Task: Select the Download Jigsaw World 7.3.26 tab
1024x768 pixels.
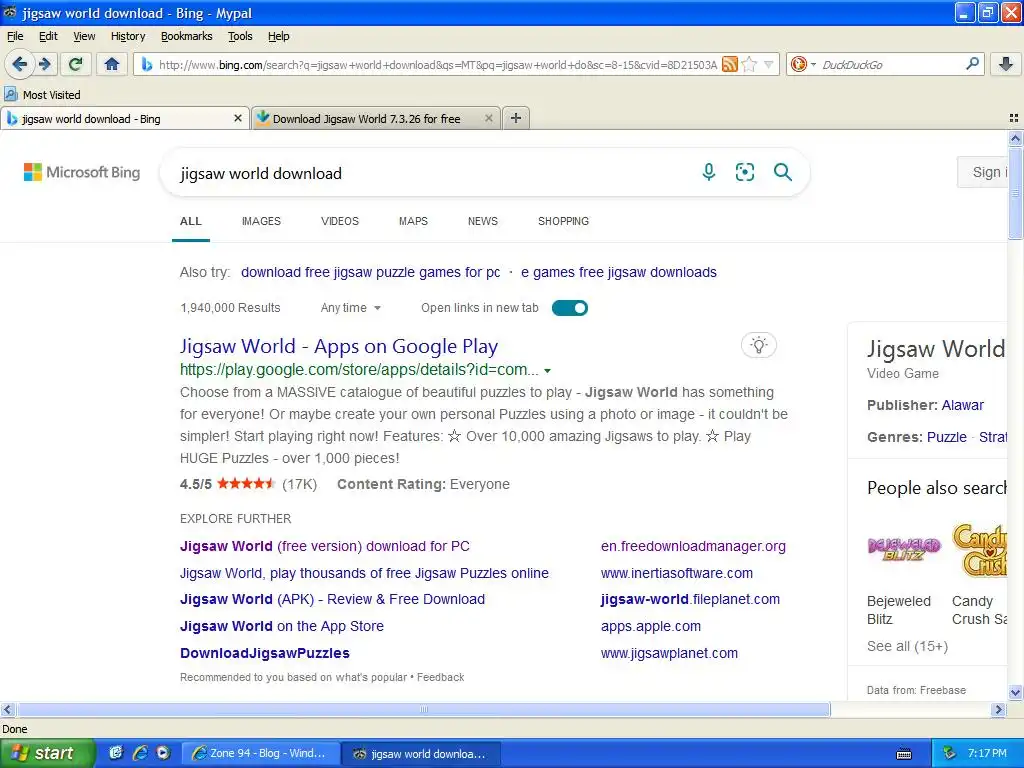Action: click(376, 118)
